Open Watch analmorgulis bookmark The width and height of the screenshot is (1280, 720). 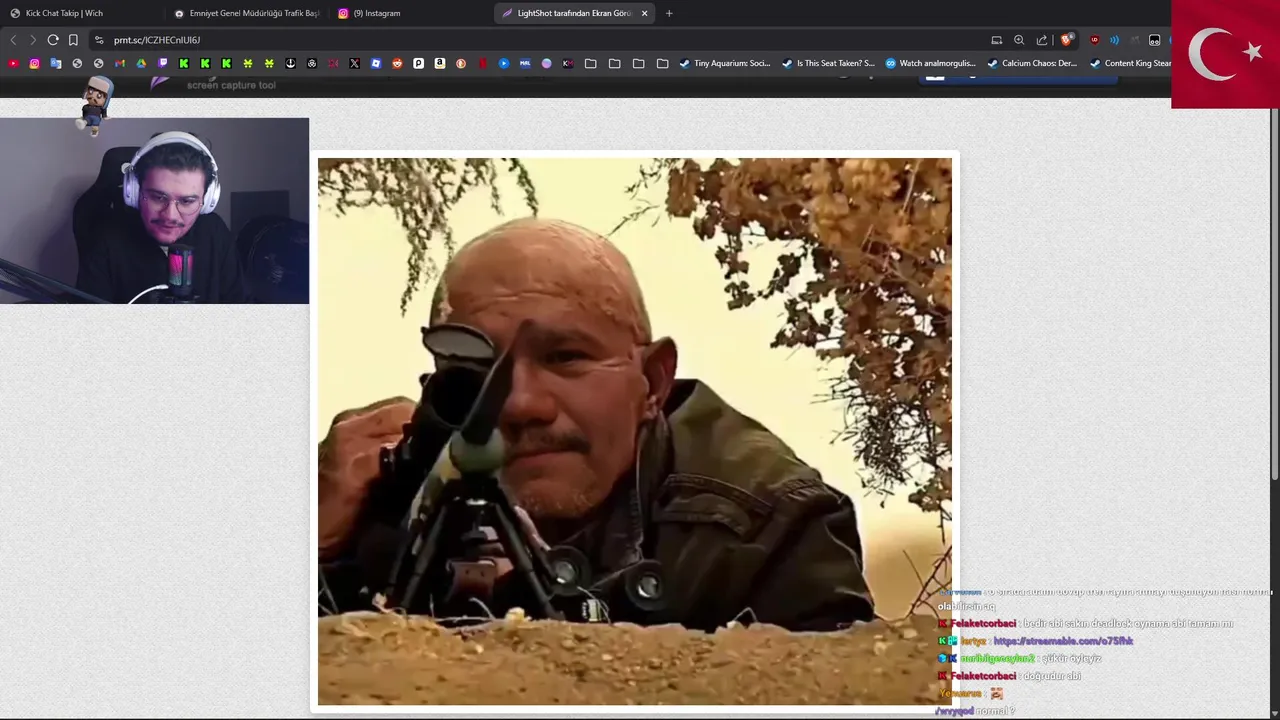[930, 63]
